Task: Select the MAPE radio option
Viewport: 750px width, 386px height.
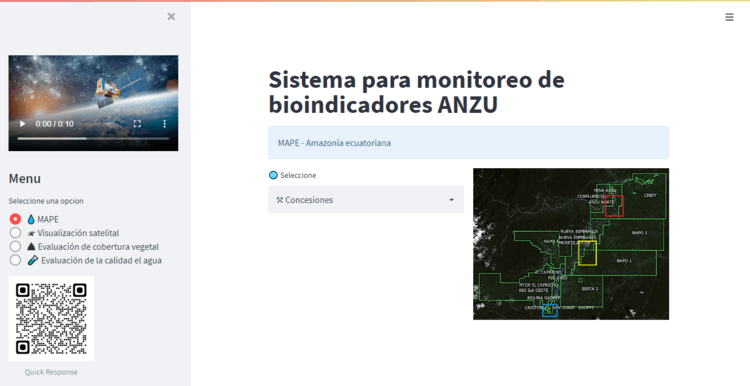Action: pyautogui.click(x=15, y=219)
